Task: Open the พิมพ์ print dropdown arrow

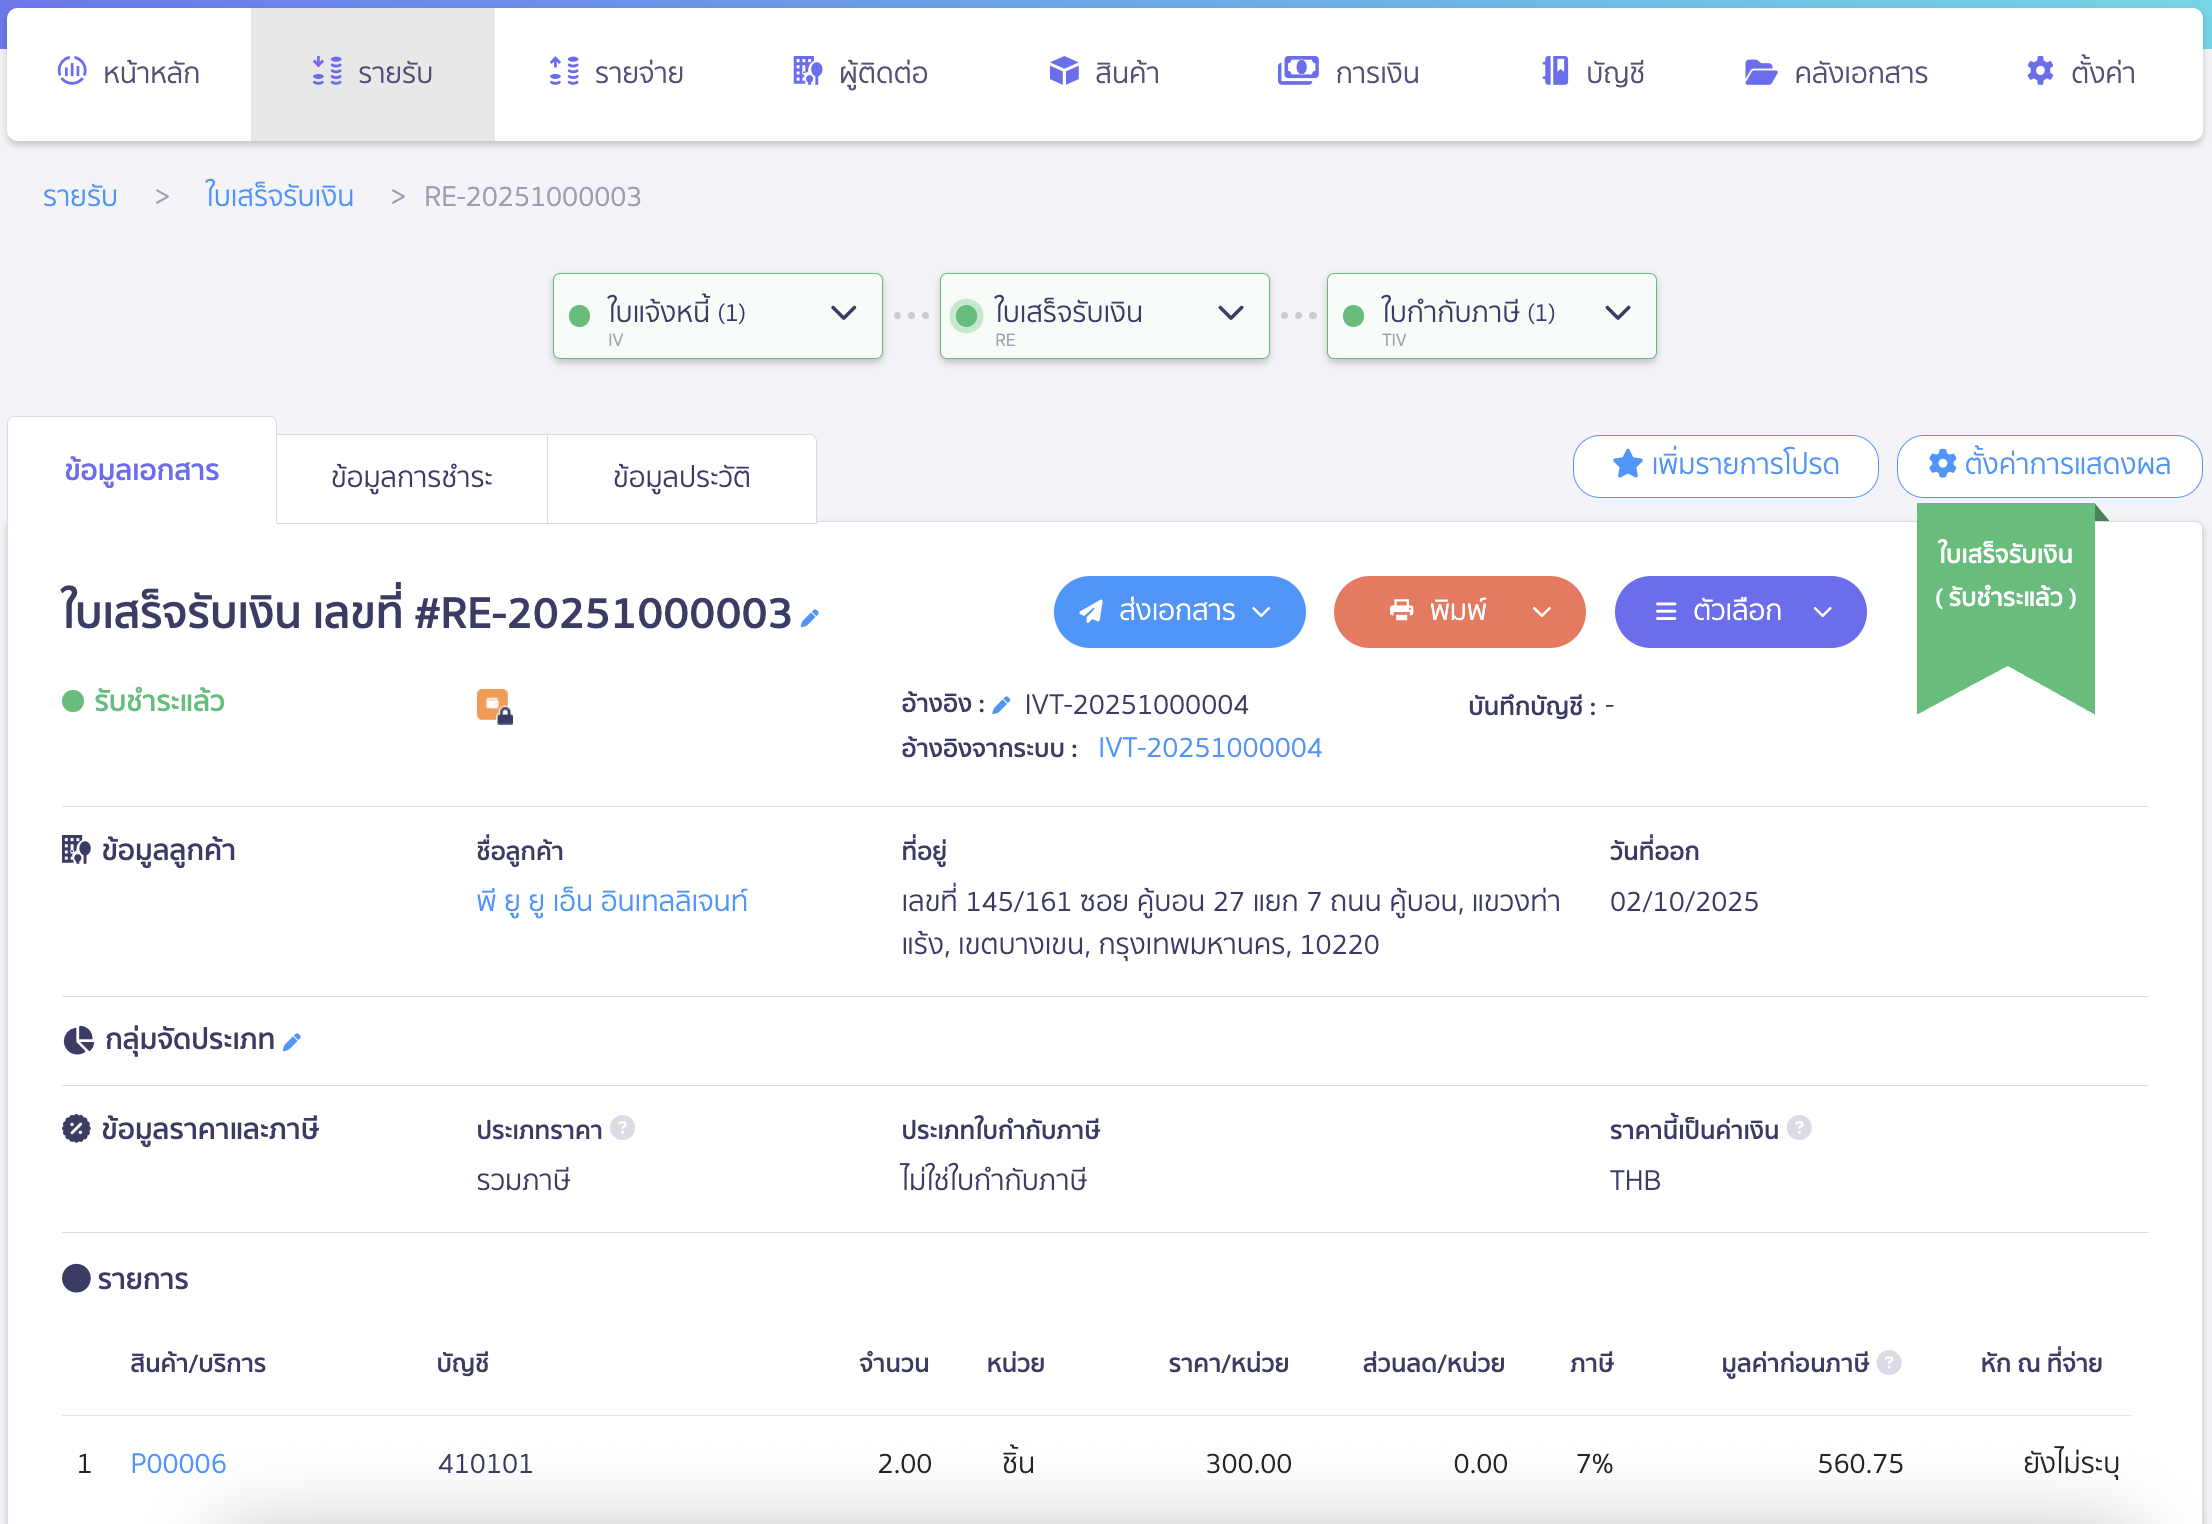Action: (1541, 612)
